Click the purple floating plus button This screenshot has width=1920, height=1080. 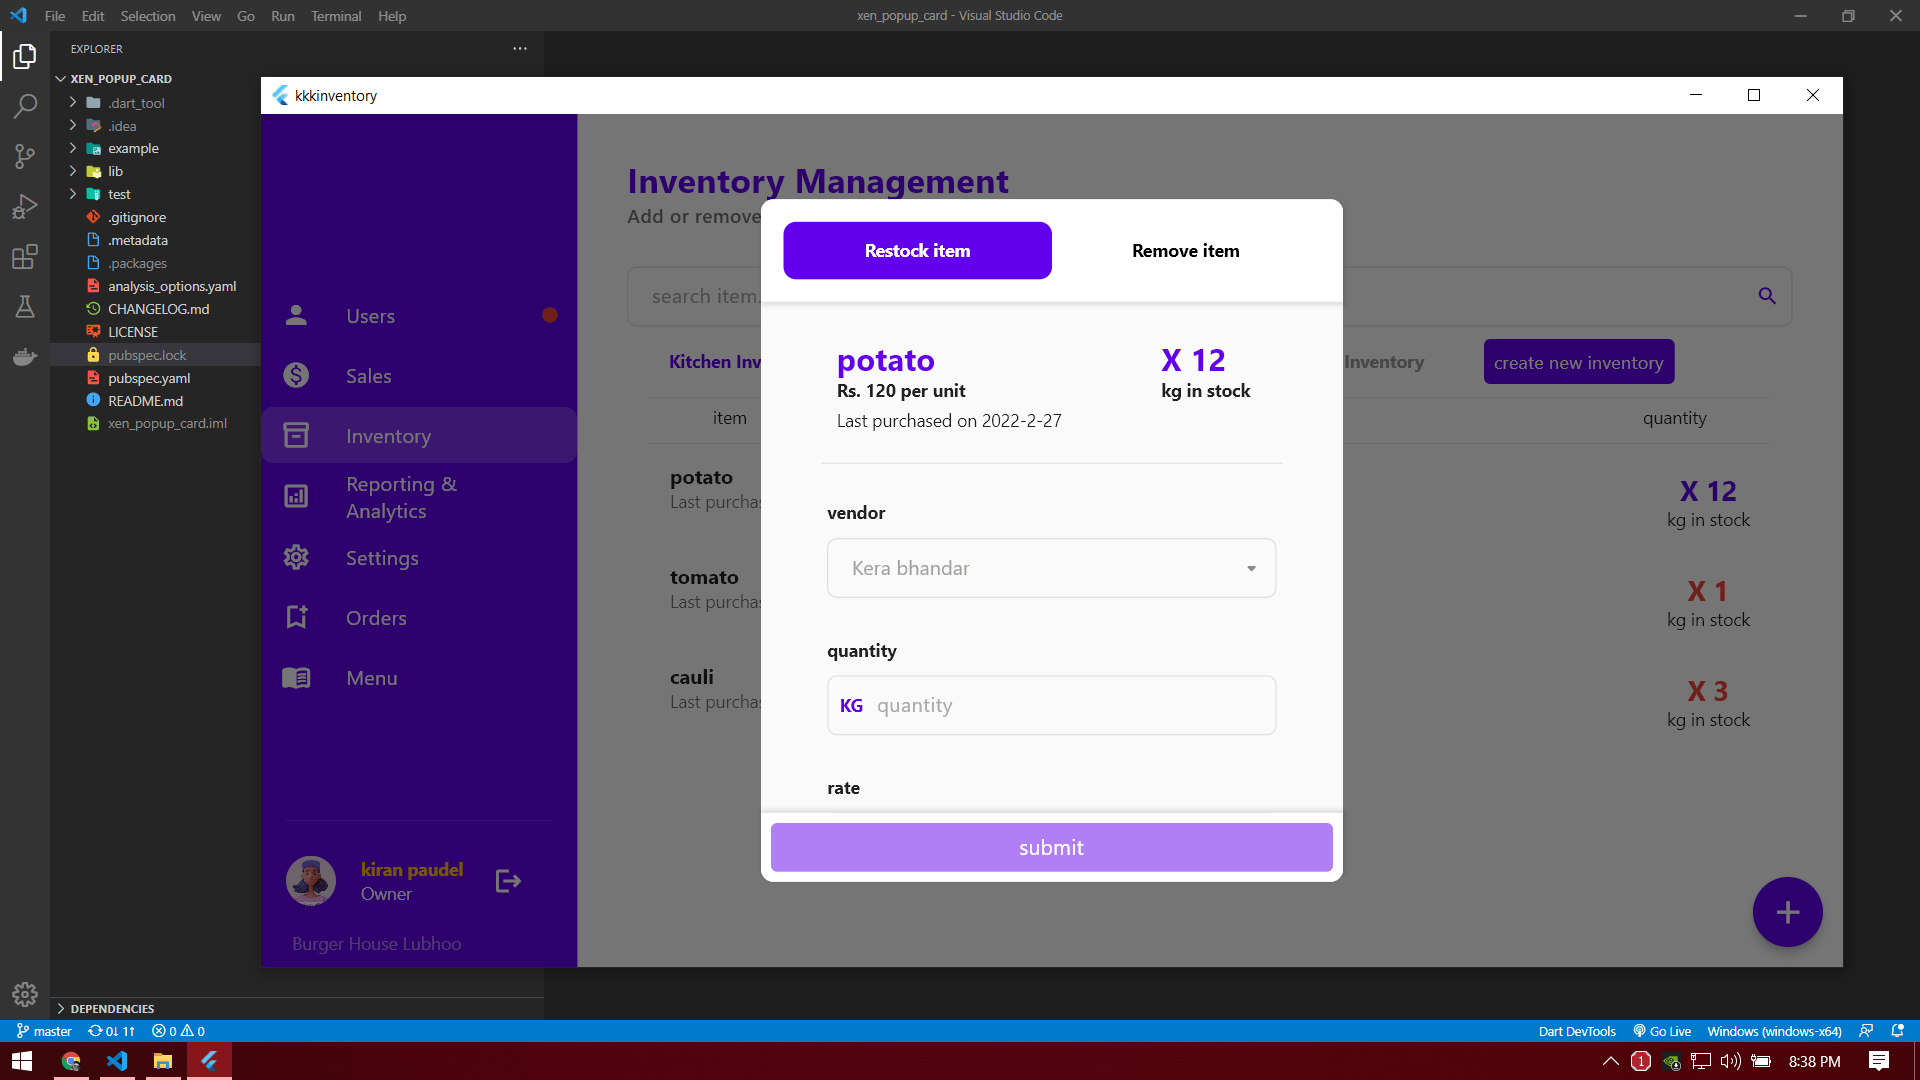point(1787,911)
